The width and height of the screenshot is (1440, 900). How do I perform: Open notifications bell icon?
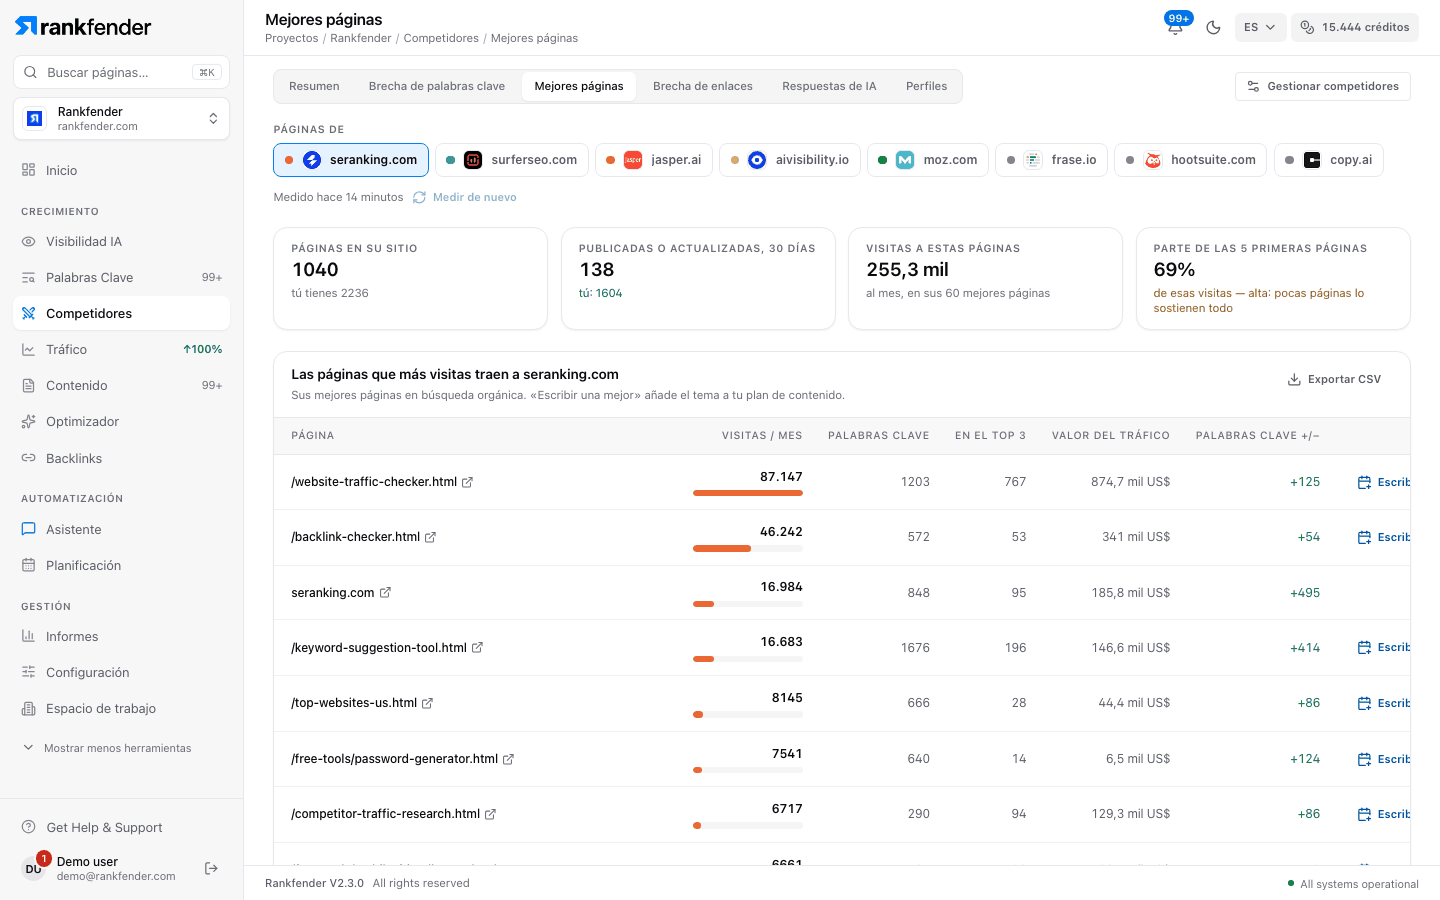(x=1176, y=27)
